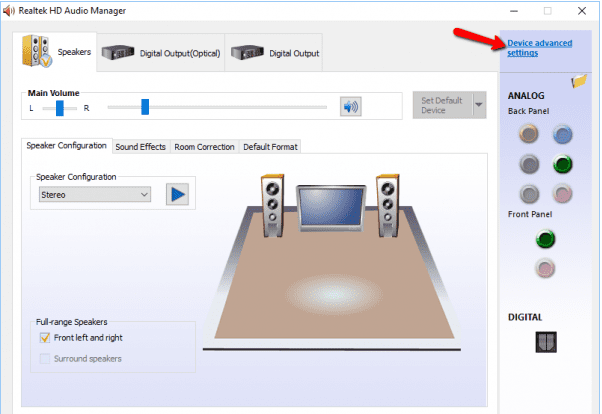Toggle the Surround speakers checkbox
Viewport: 602px width, 414px height.
coord(45,359)
